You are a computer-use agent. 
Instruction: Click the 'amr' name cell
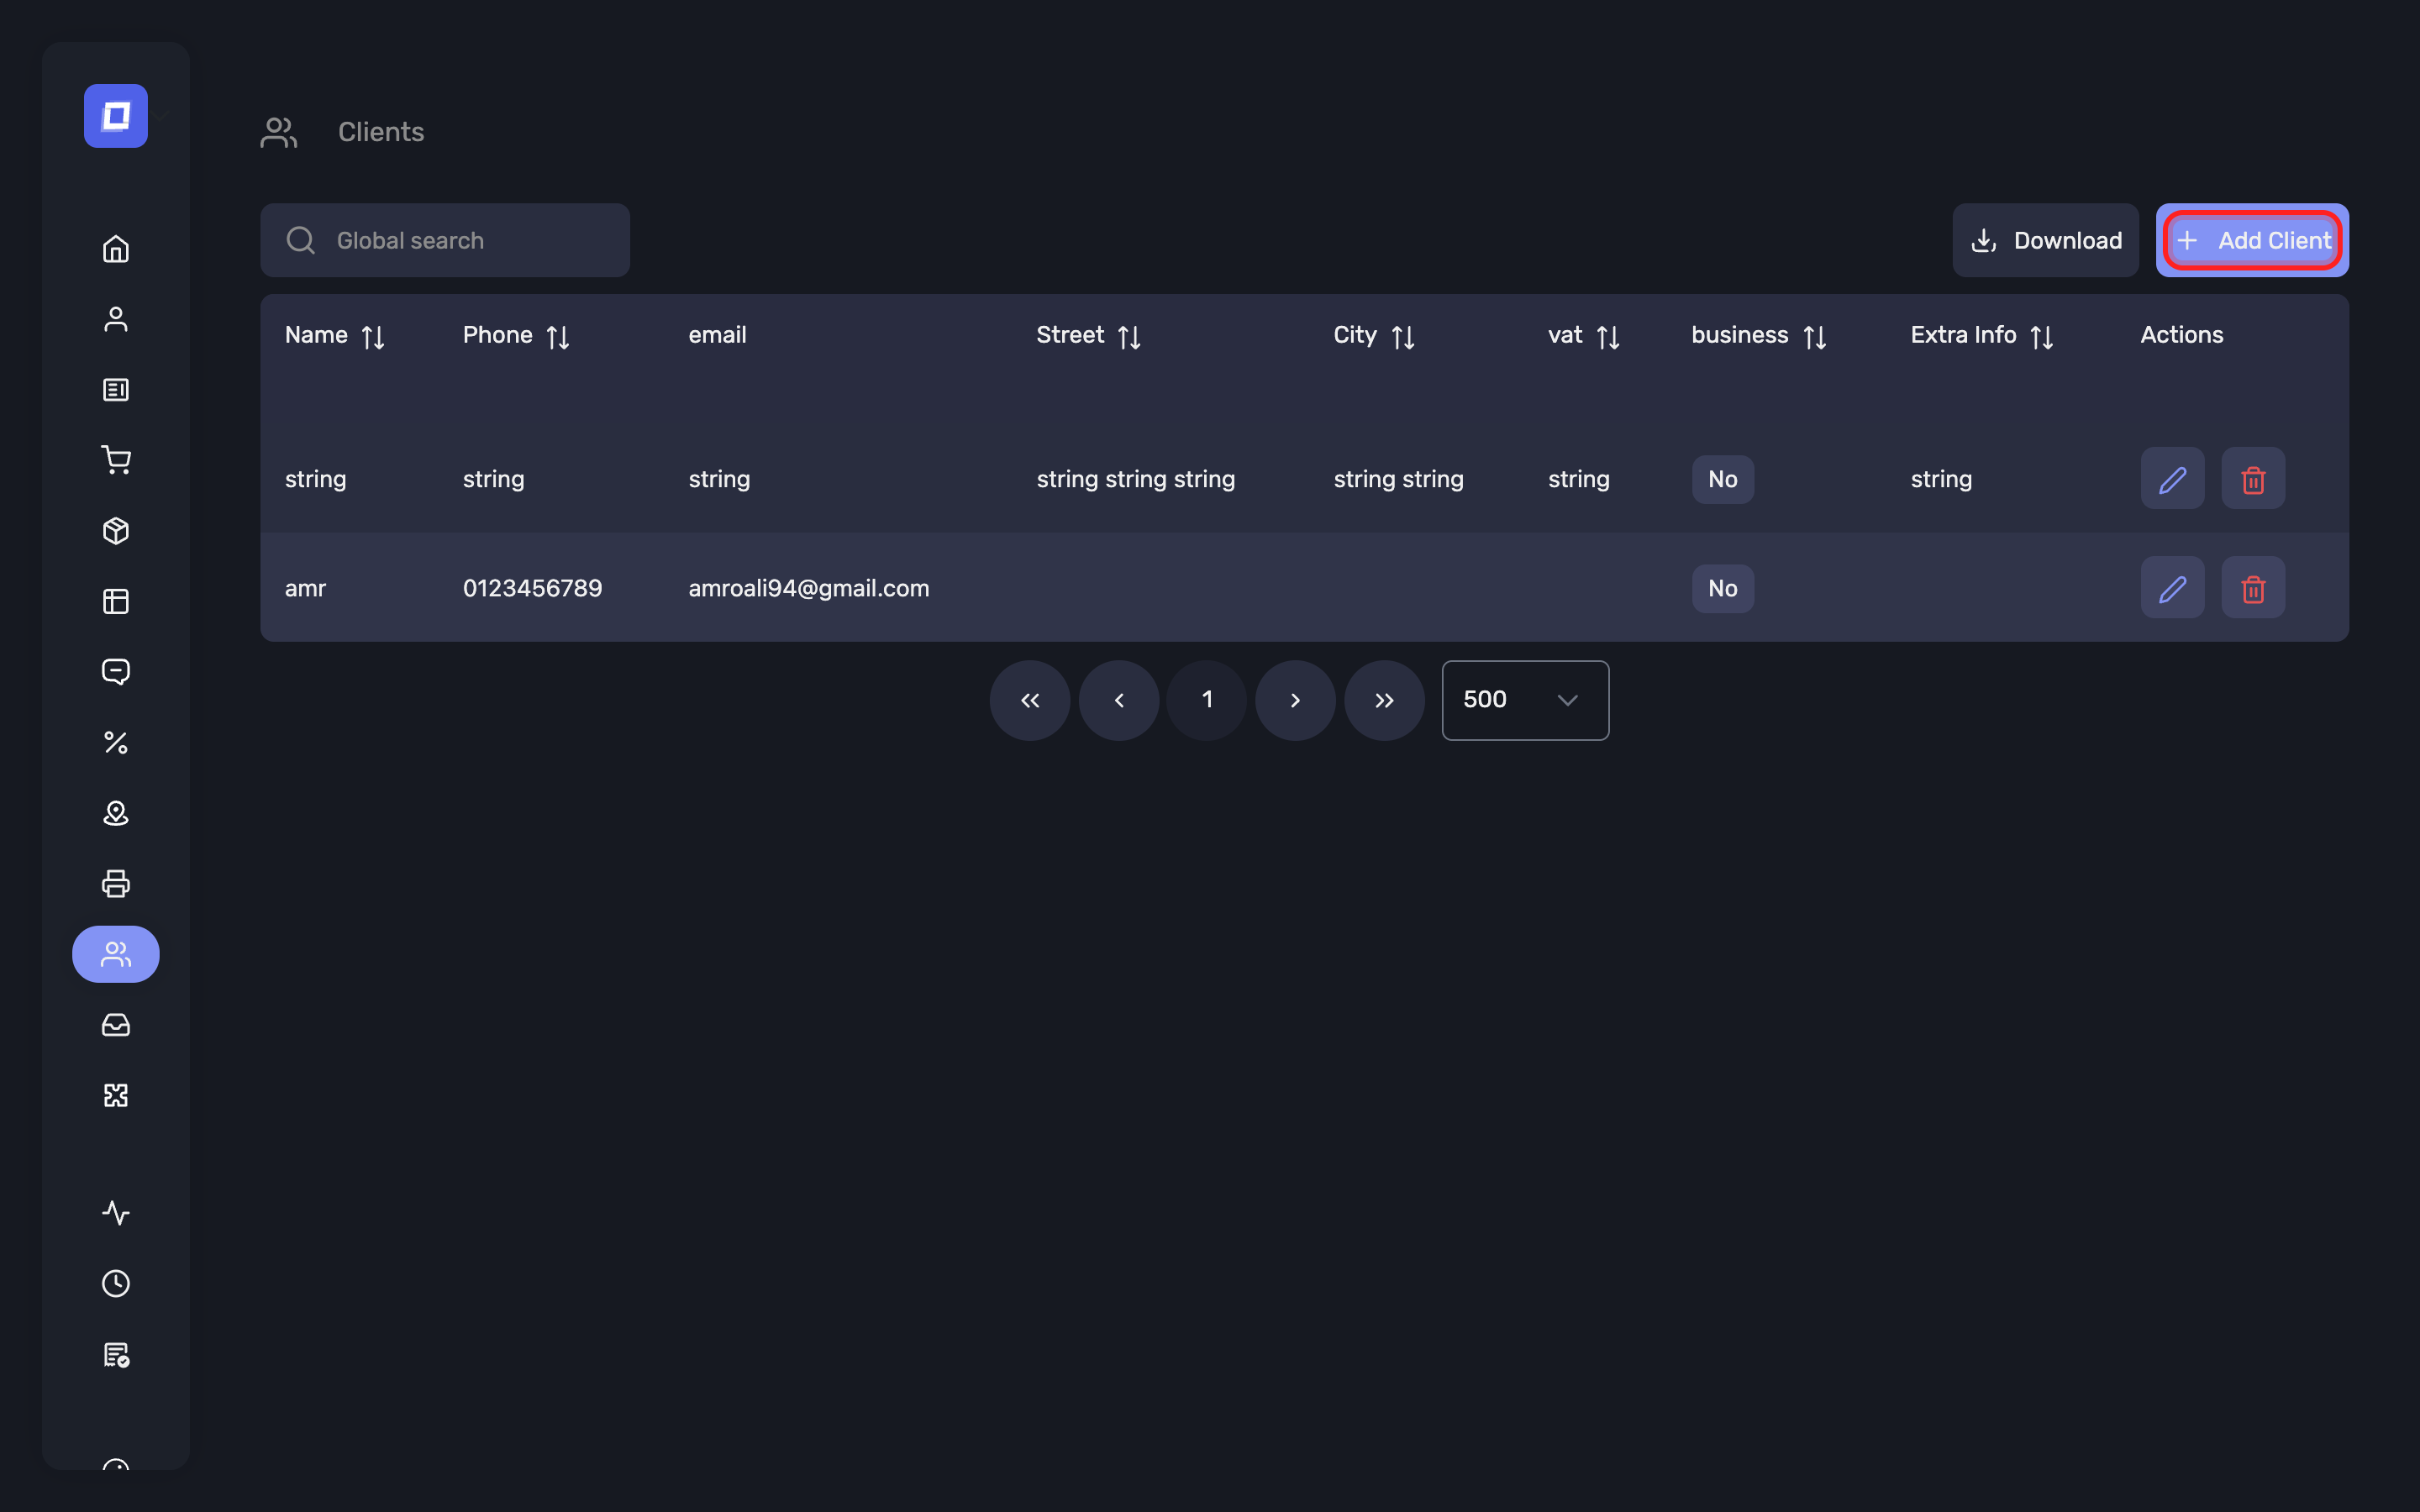(305, 589)
